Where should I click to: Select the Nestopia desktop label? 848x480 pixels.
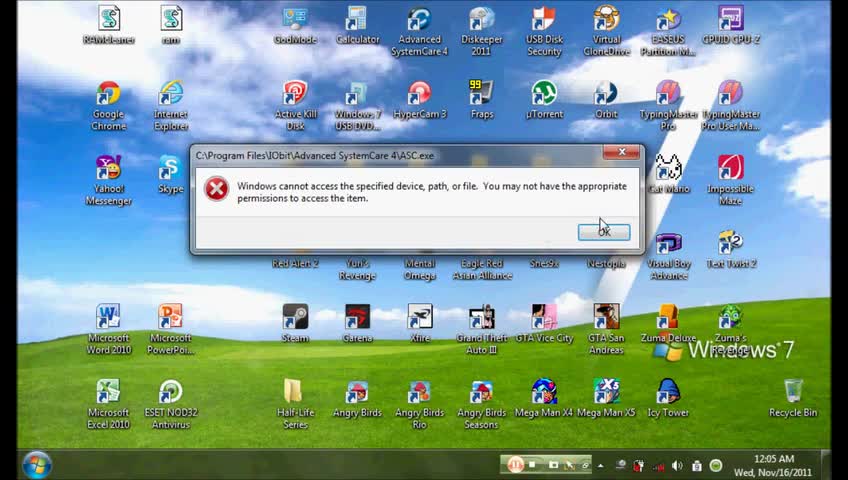tap(606, 264)
